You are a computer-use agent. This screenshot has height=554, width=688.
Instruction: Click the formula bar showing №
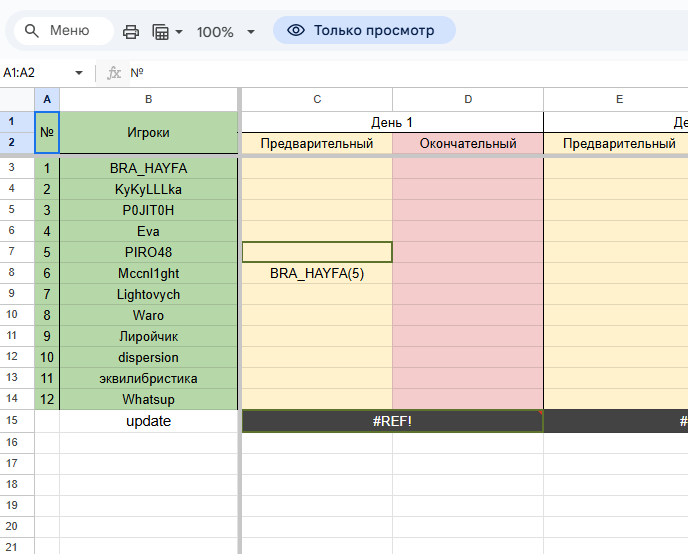pyautogui.click(x=408, y=72)
